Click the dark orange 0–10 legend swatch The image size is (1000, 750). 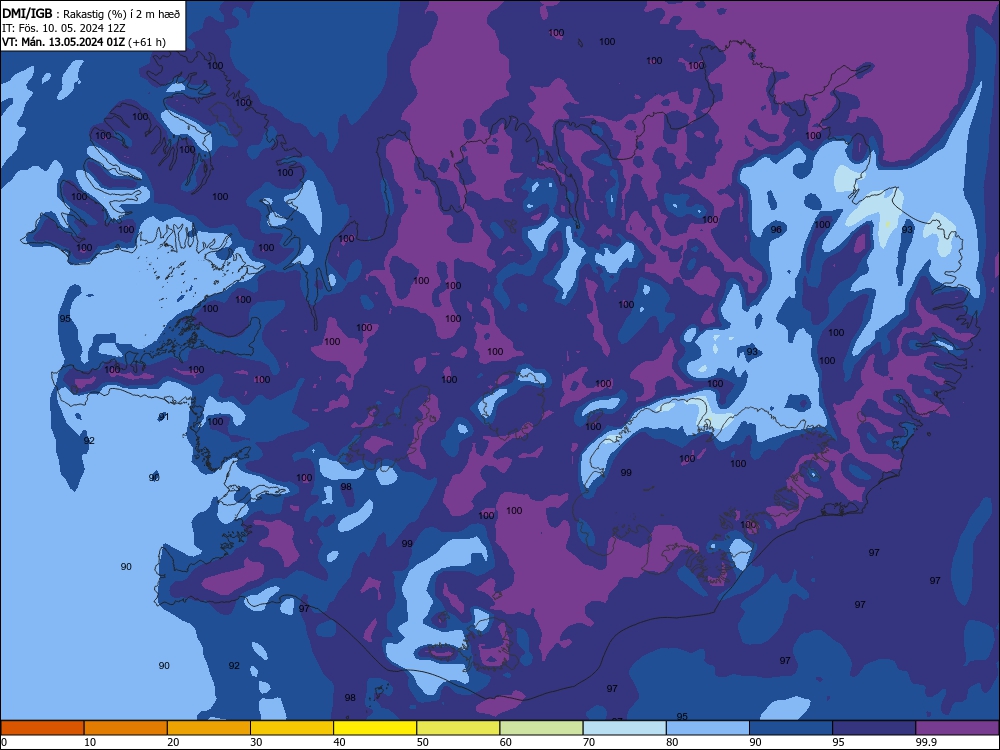pyautogui.click(x=42, y=728)
